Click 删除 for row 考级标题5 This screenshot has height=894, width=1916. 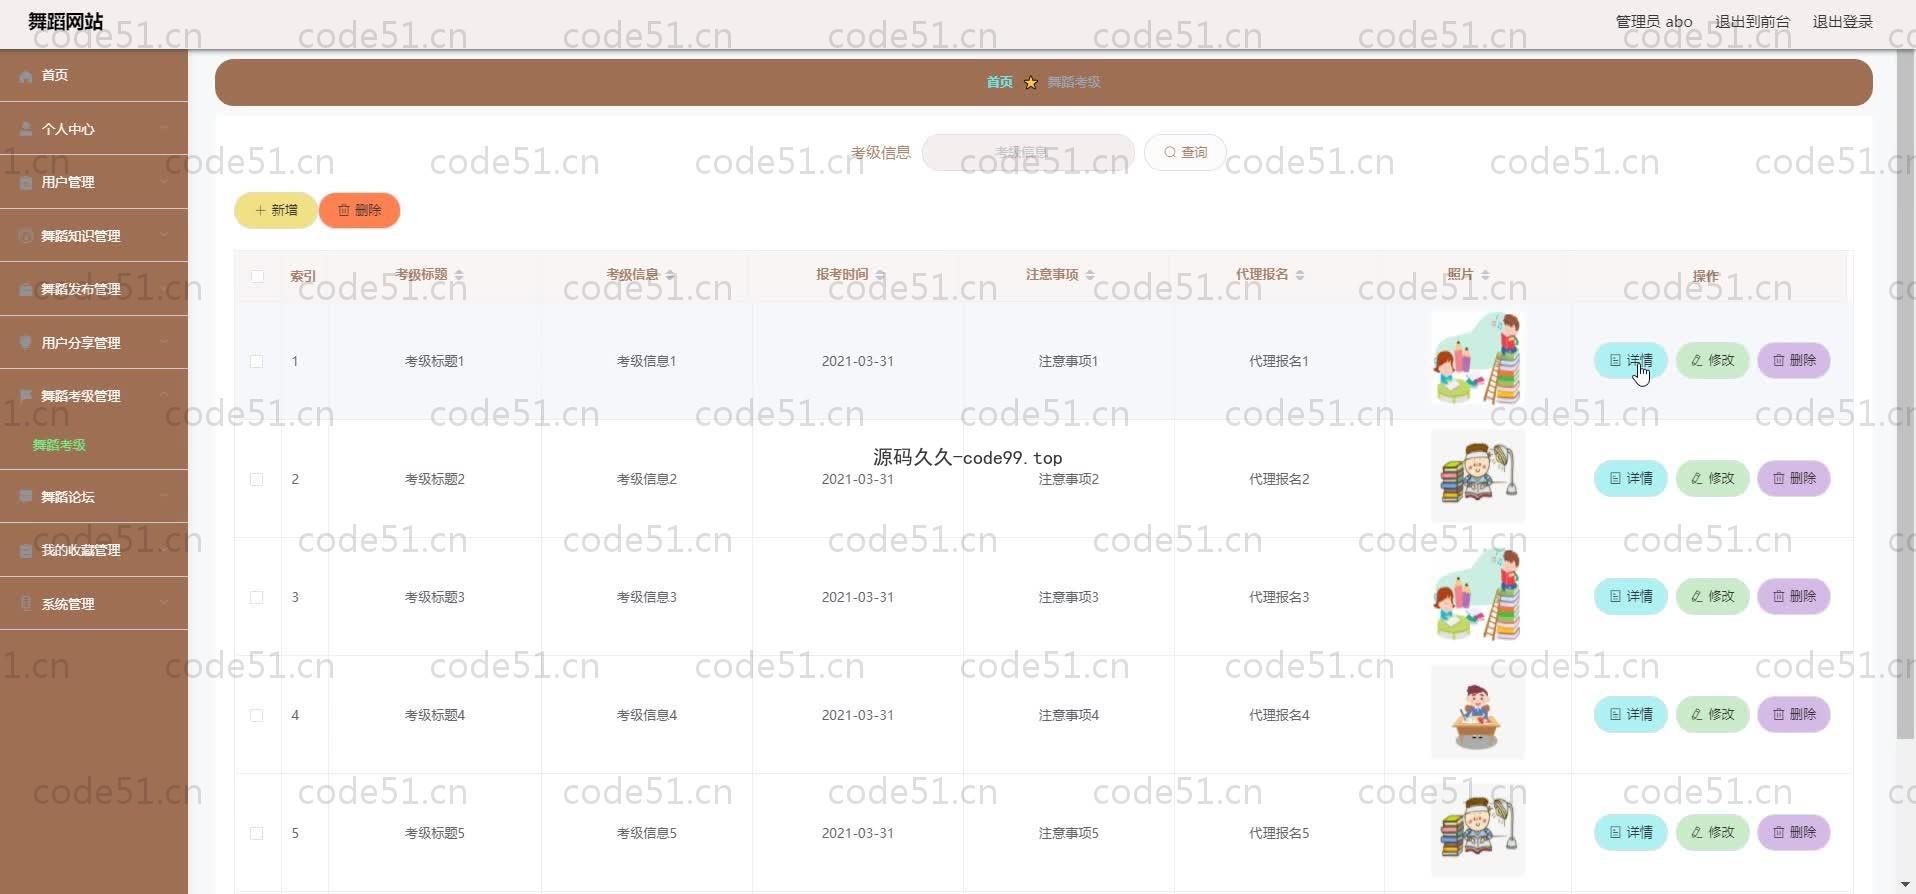[1794, 832]
